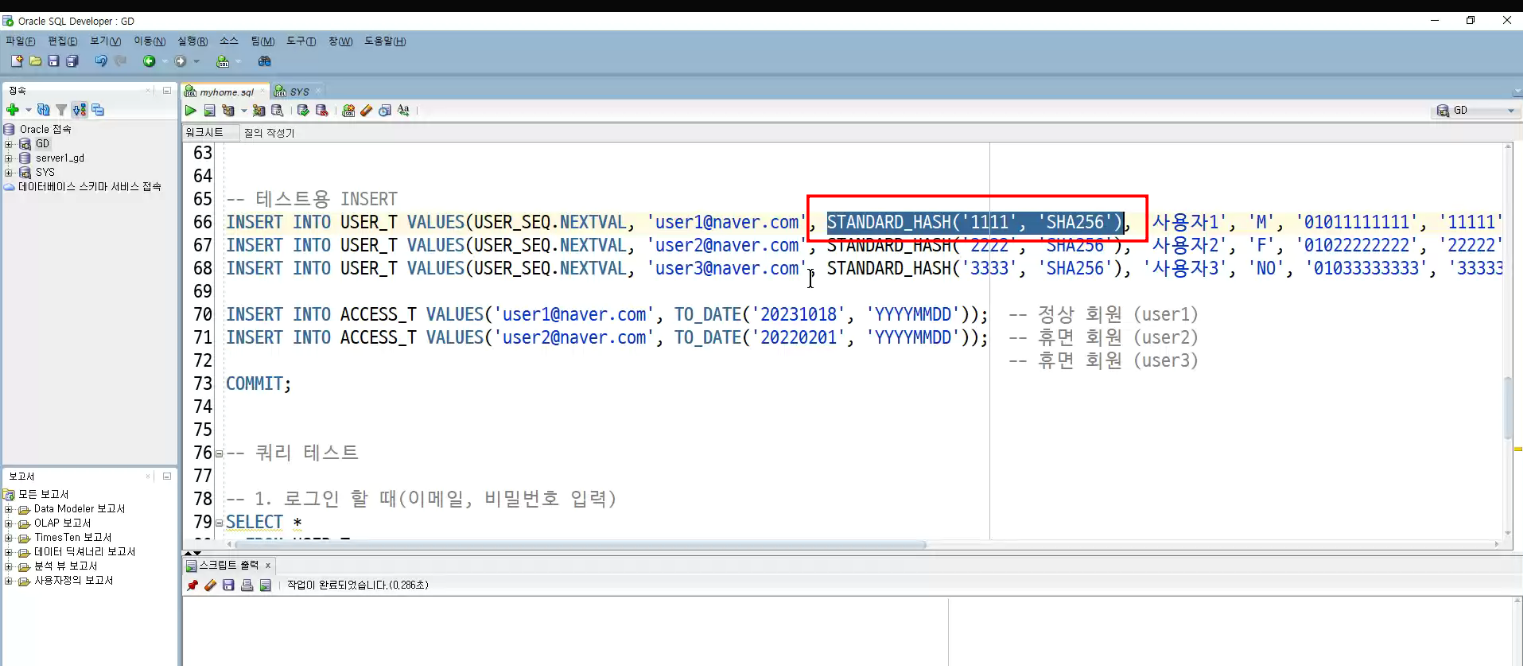
Task: Click the eraser Clear icon in worksheet toolbar
Action: pyautogui.click(x=366, y=110)
